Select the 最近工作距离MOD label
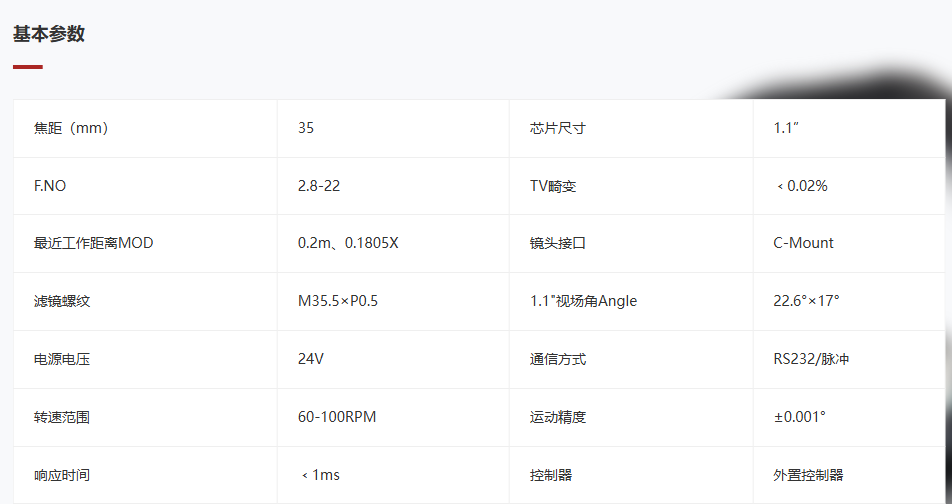The width and height of the screenshot is (952, 504). [x=94, y=243]
